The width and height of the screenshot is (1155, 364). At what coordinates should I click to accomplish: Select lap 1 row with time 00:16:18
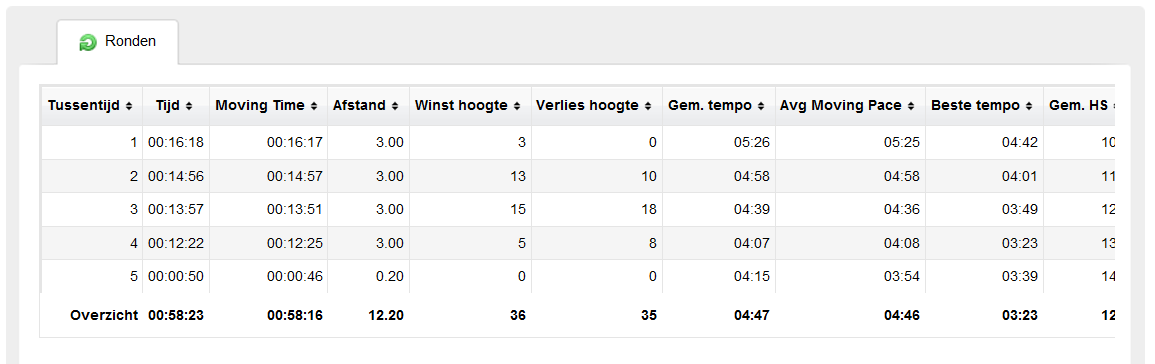pos(578,142)
